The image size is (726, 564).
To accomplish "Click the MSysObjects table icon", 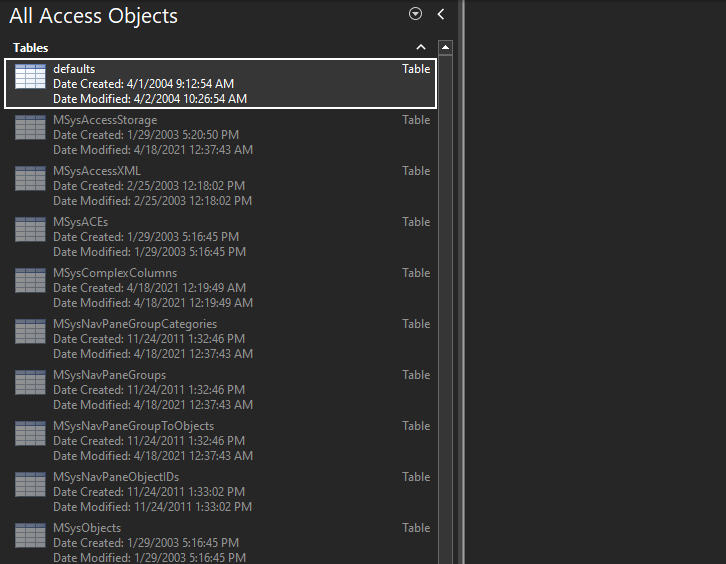I will coord(30,535).
